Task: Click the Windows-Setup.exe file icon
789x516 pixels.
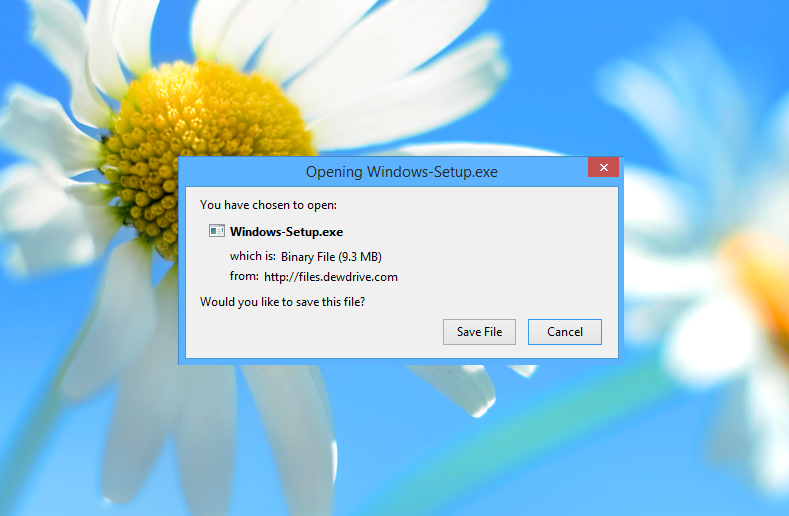Action: (x=217, y=231)
